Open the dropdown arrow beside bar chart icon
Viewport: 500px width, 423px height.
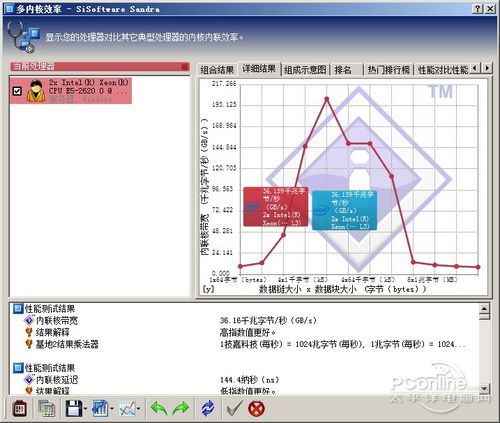[x=112, y=409]
